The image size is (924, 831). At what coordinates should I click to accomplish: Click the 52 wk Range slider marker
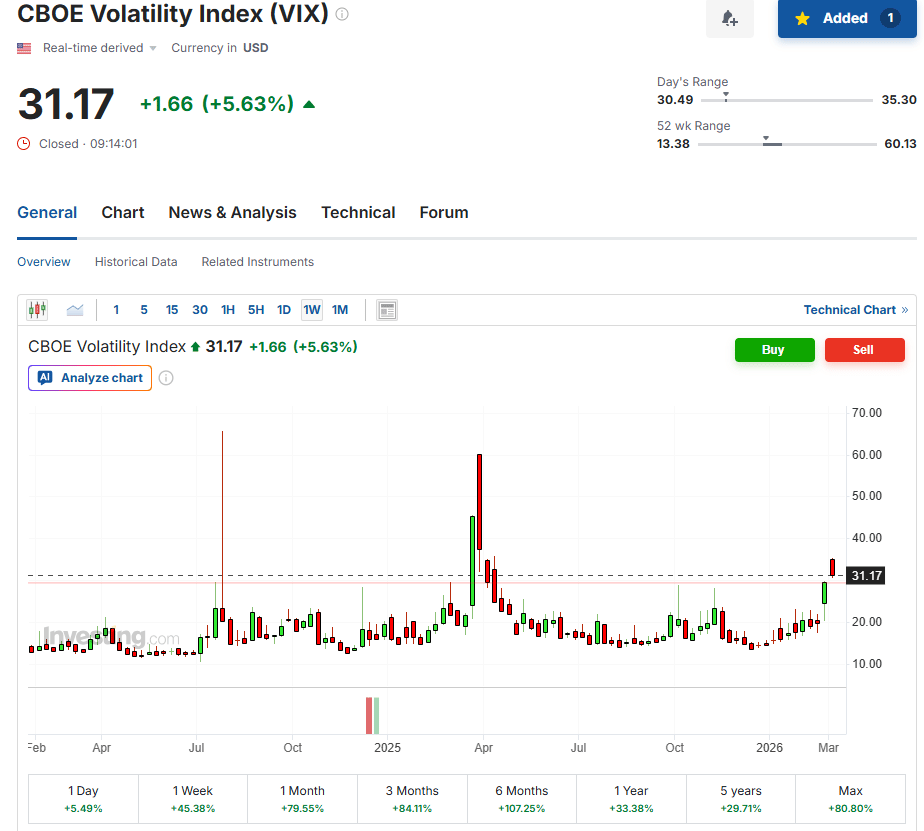766,140
